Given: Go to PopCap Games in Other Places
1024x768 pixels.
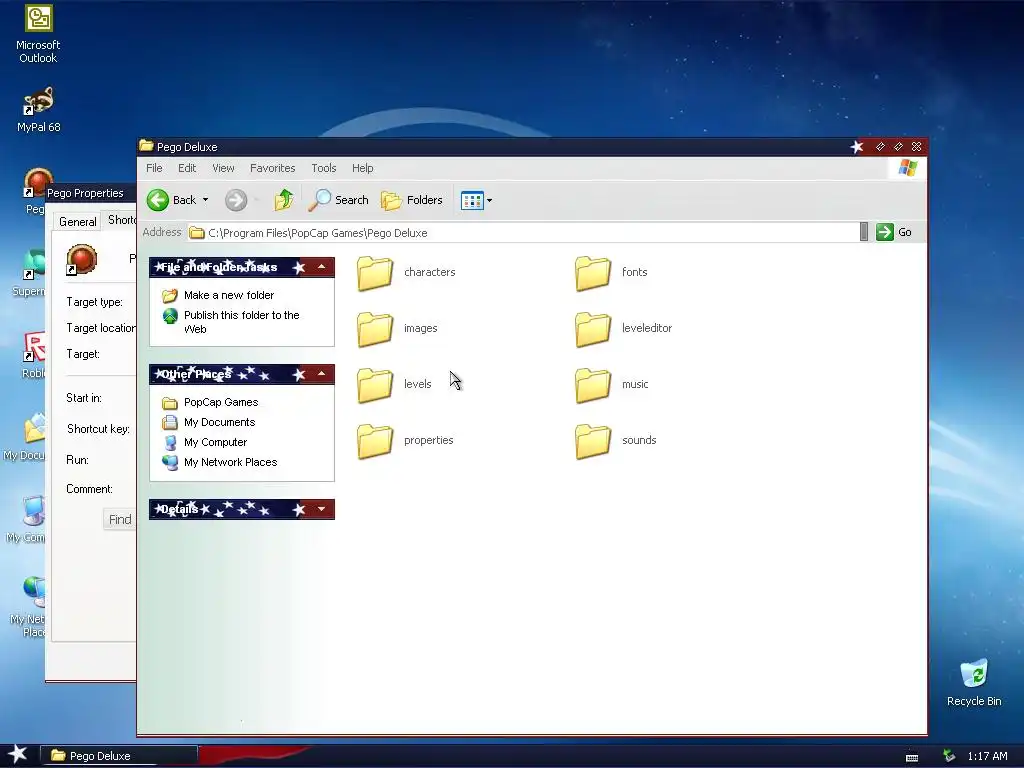Looking at the screenshot, I should point(221,402).
